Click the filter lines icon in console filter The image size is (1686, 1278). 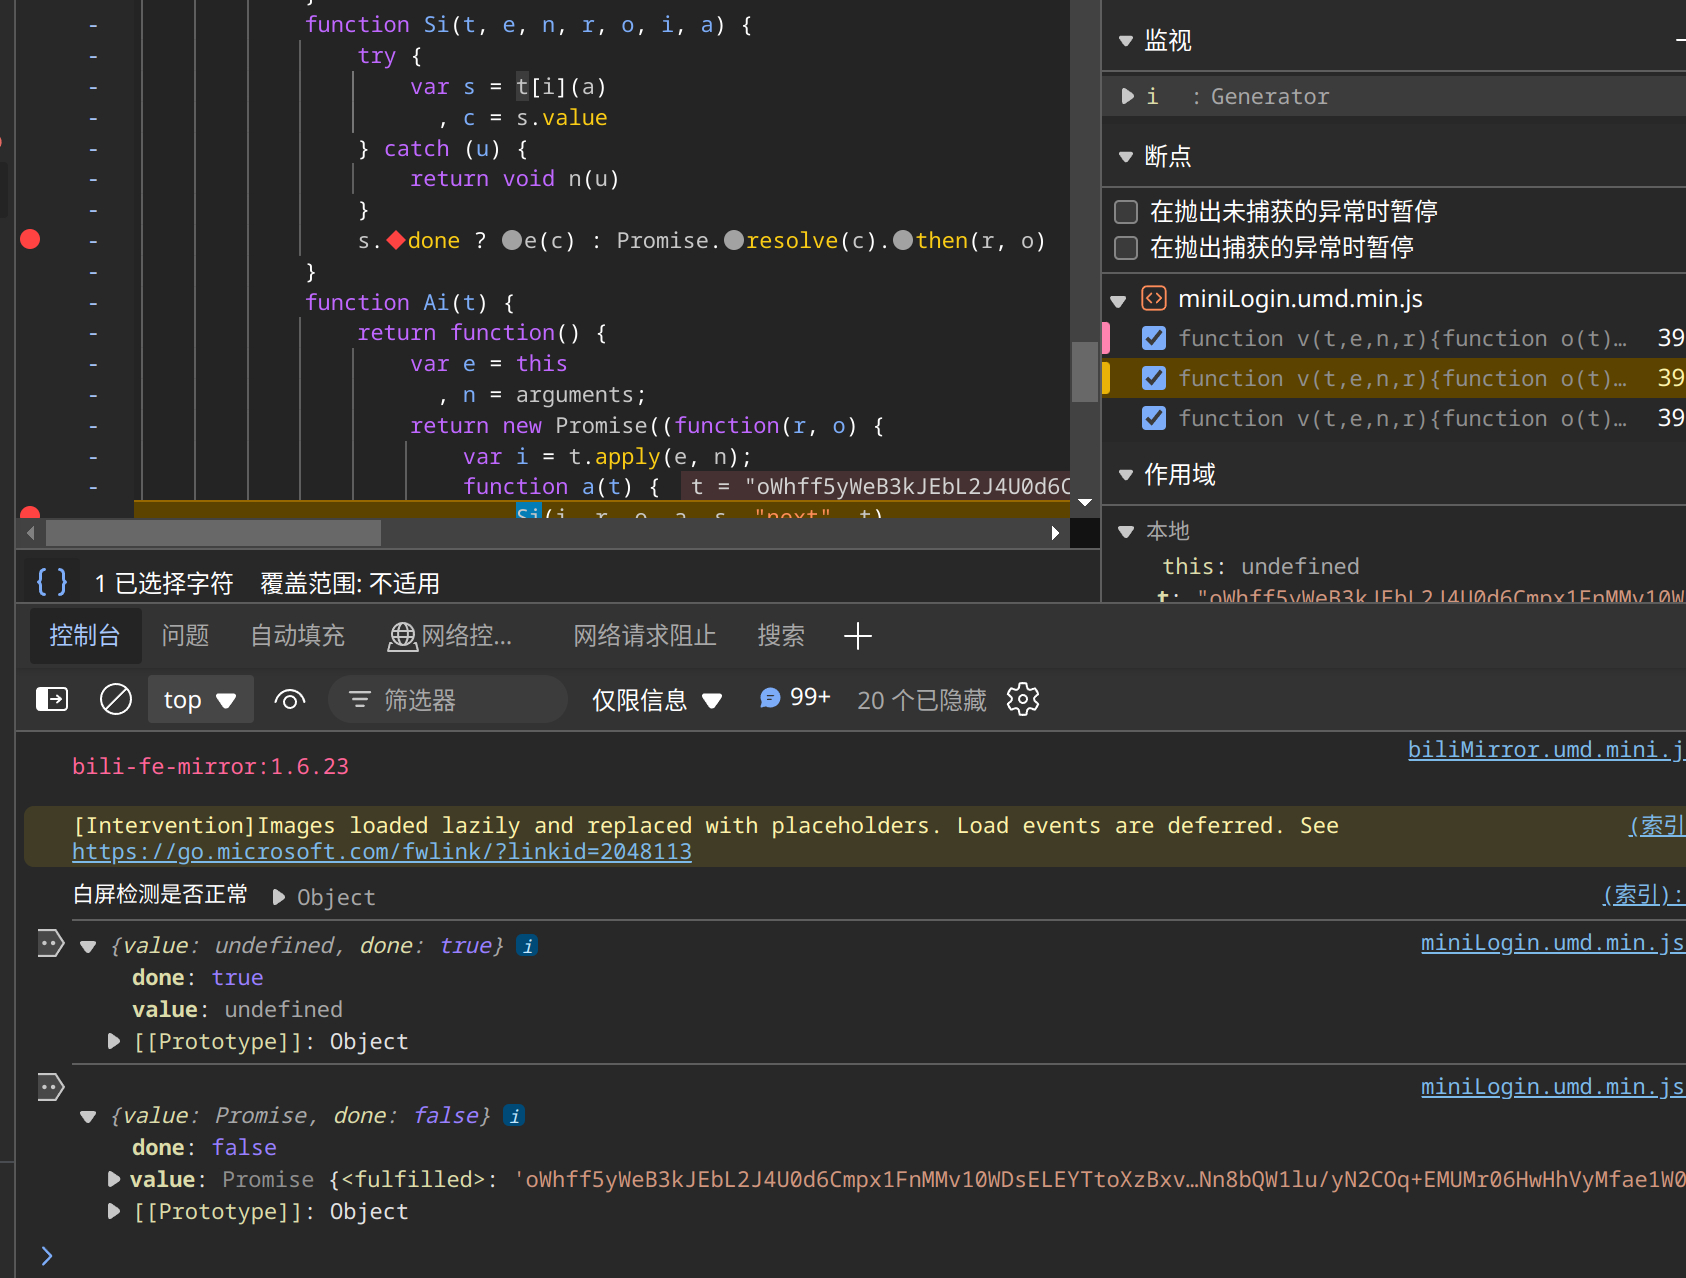pyautogui.click(x=359, y=699)
